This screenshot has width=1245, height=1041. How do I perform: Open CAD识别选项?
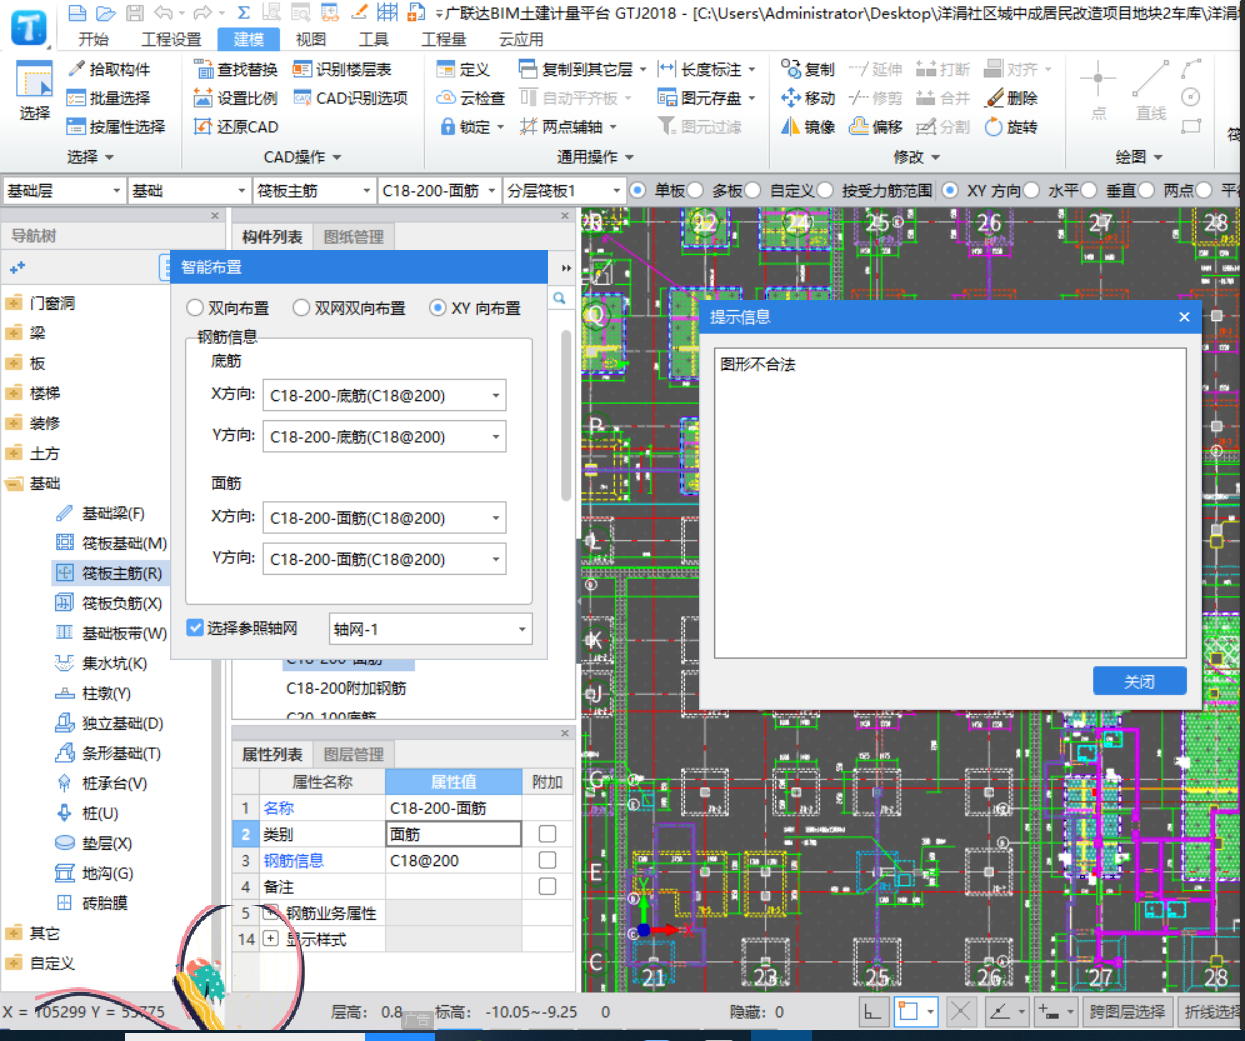(x=350, y=98)
